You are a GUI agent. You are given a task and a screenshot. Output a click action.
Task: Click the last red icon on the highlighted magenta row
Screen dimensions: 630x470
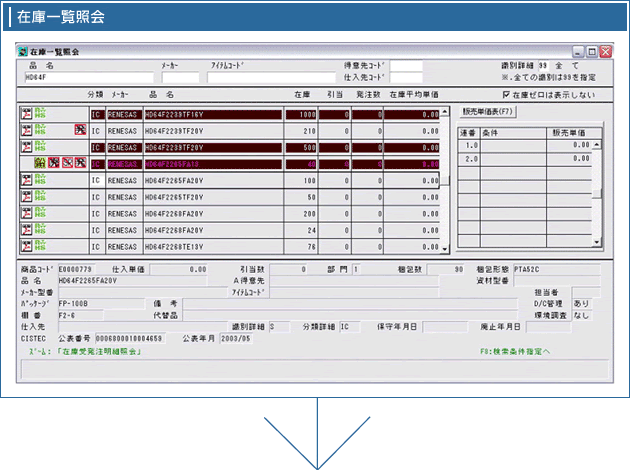[x=80, y=163]
